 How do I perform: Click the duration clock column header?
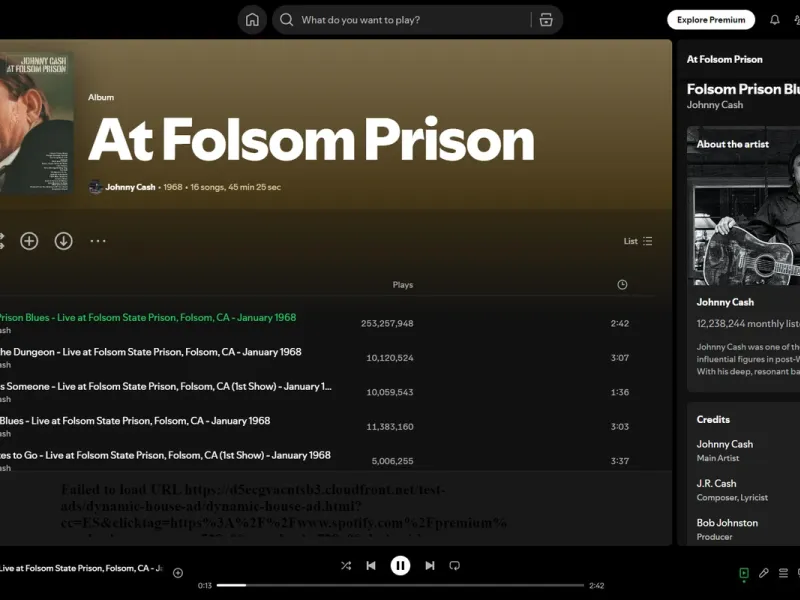click(622, 285)
